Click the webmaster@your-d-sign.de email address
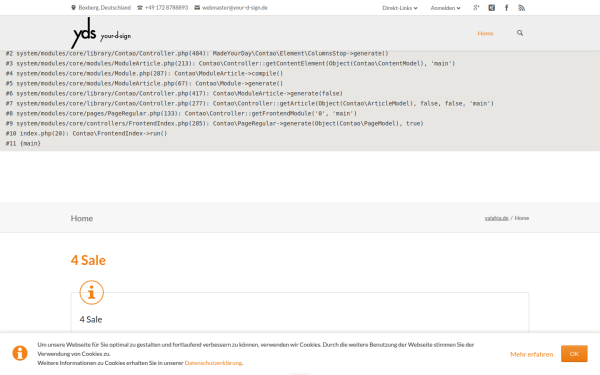 tap(235, 8)
